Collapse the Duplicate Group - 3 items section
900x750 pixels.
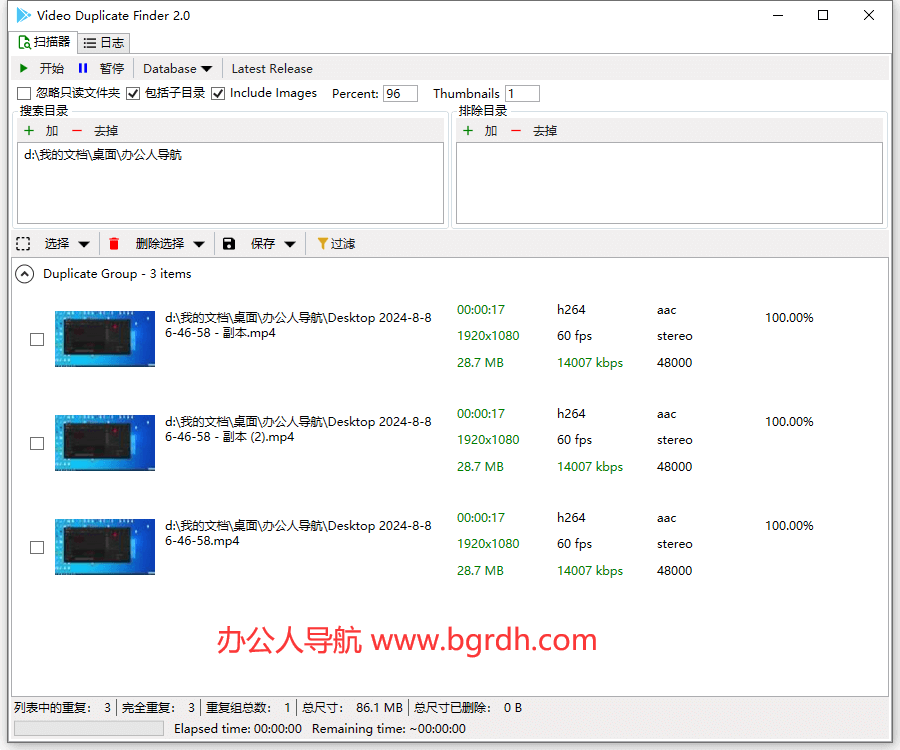coord(24,273)
